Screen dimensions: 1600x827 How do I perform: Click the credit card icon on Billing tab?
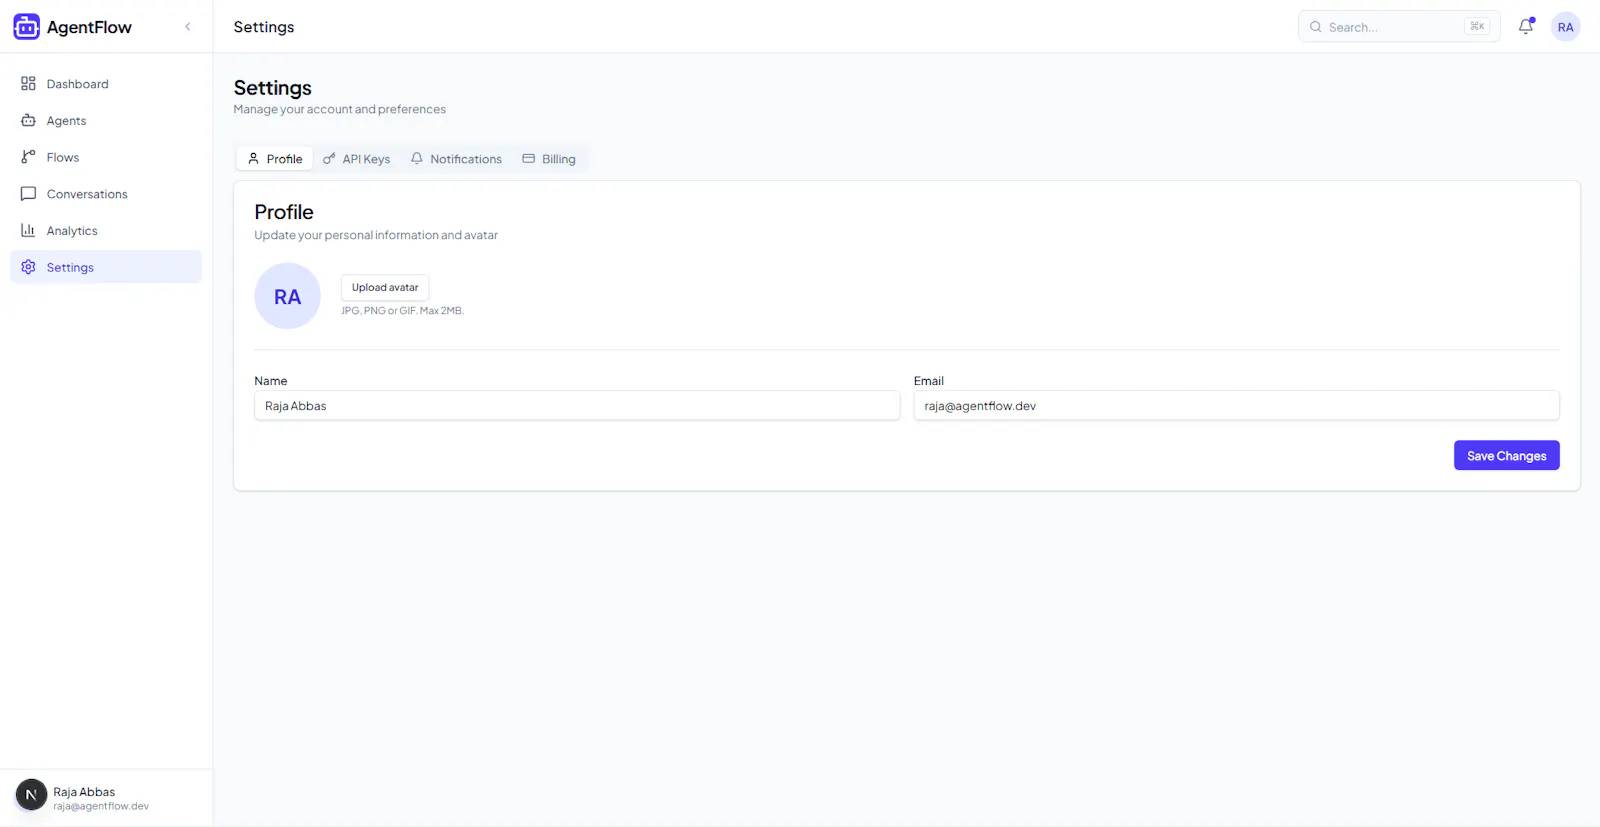click(528, 159)
